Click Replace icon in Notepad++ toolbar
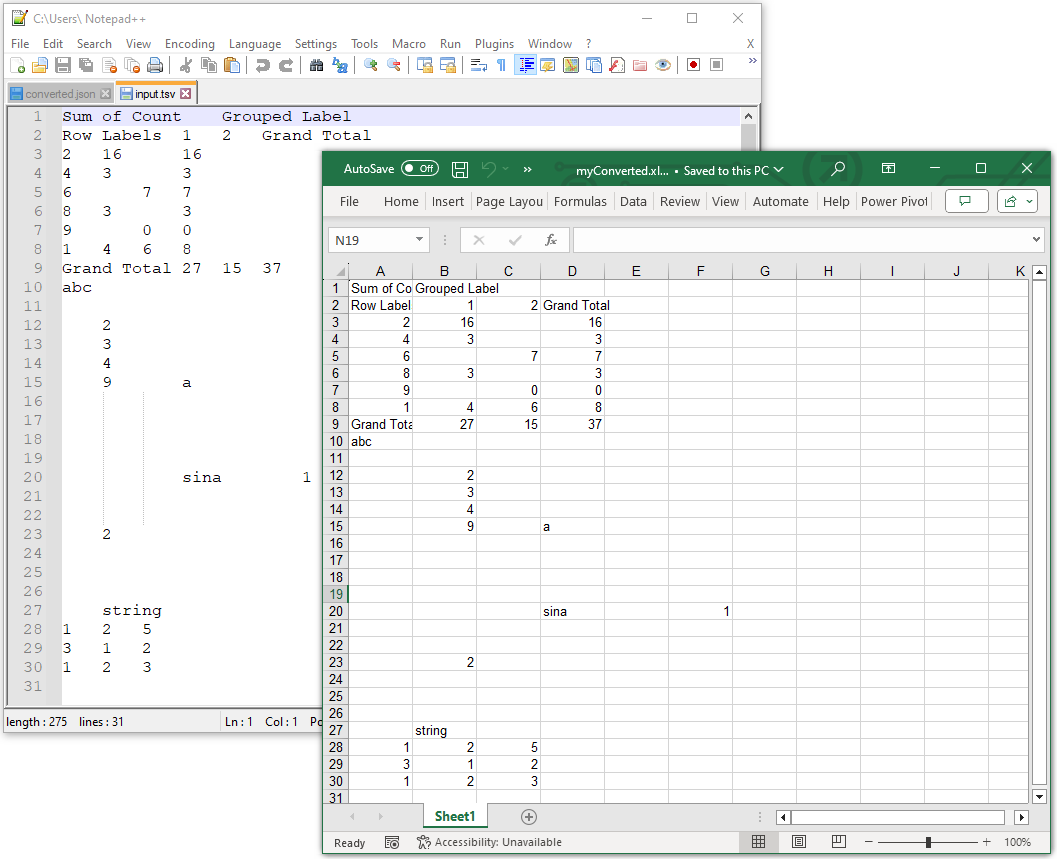This screenshot has height=859, width=1057. [x=340, y=65]
